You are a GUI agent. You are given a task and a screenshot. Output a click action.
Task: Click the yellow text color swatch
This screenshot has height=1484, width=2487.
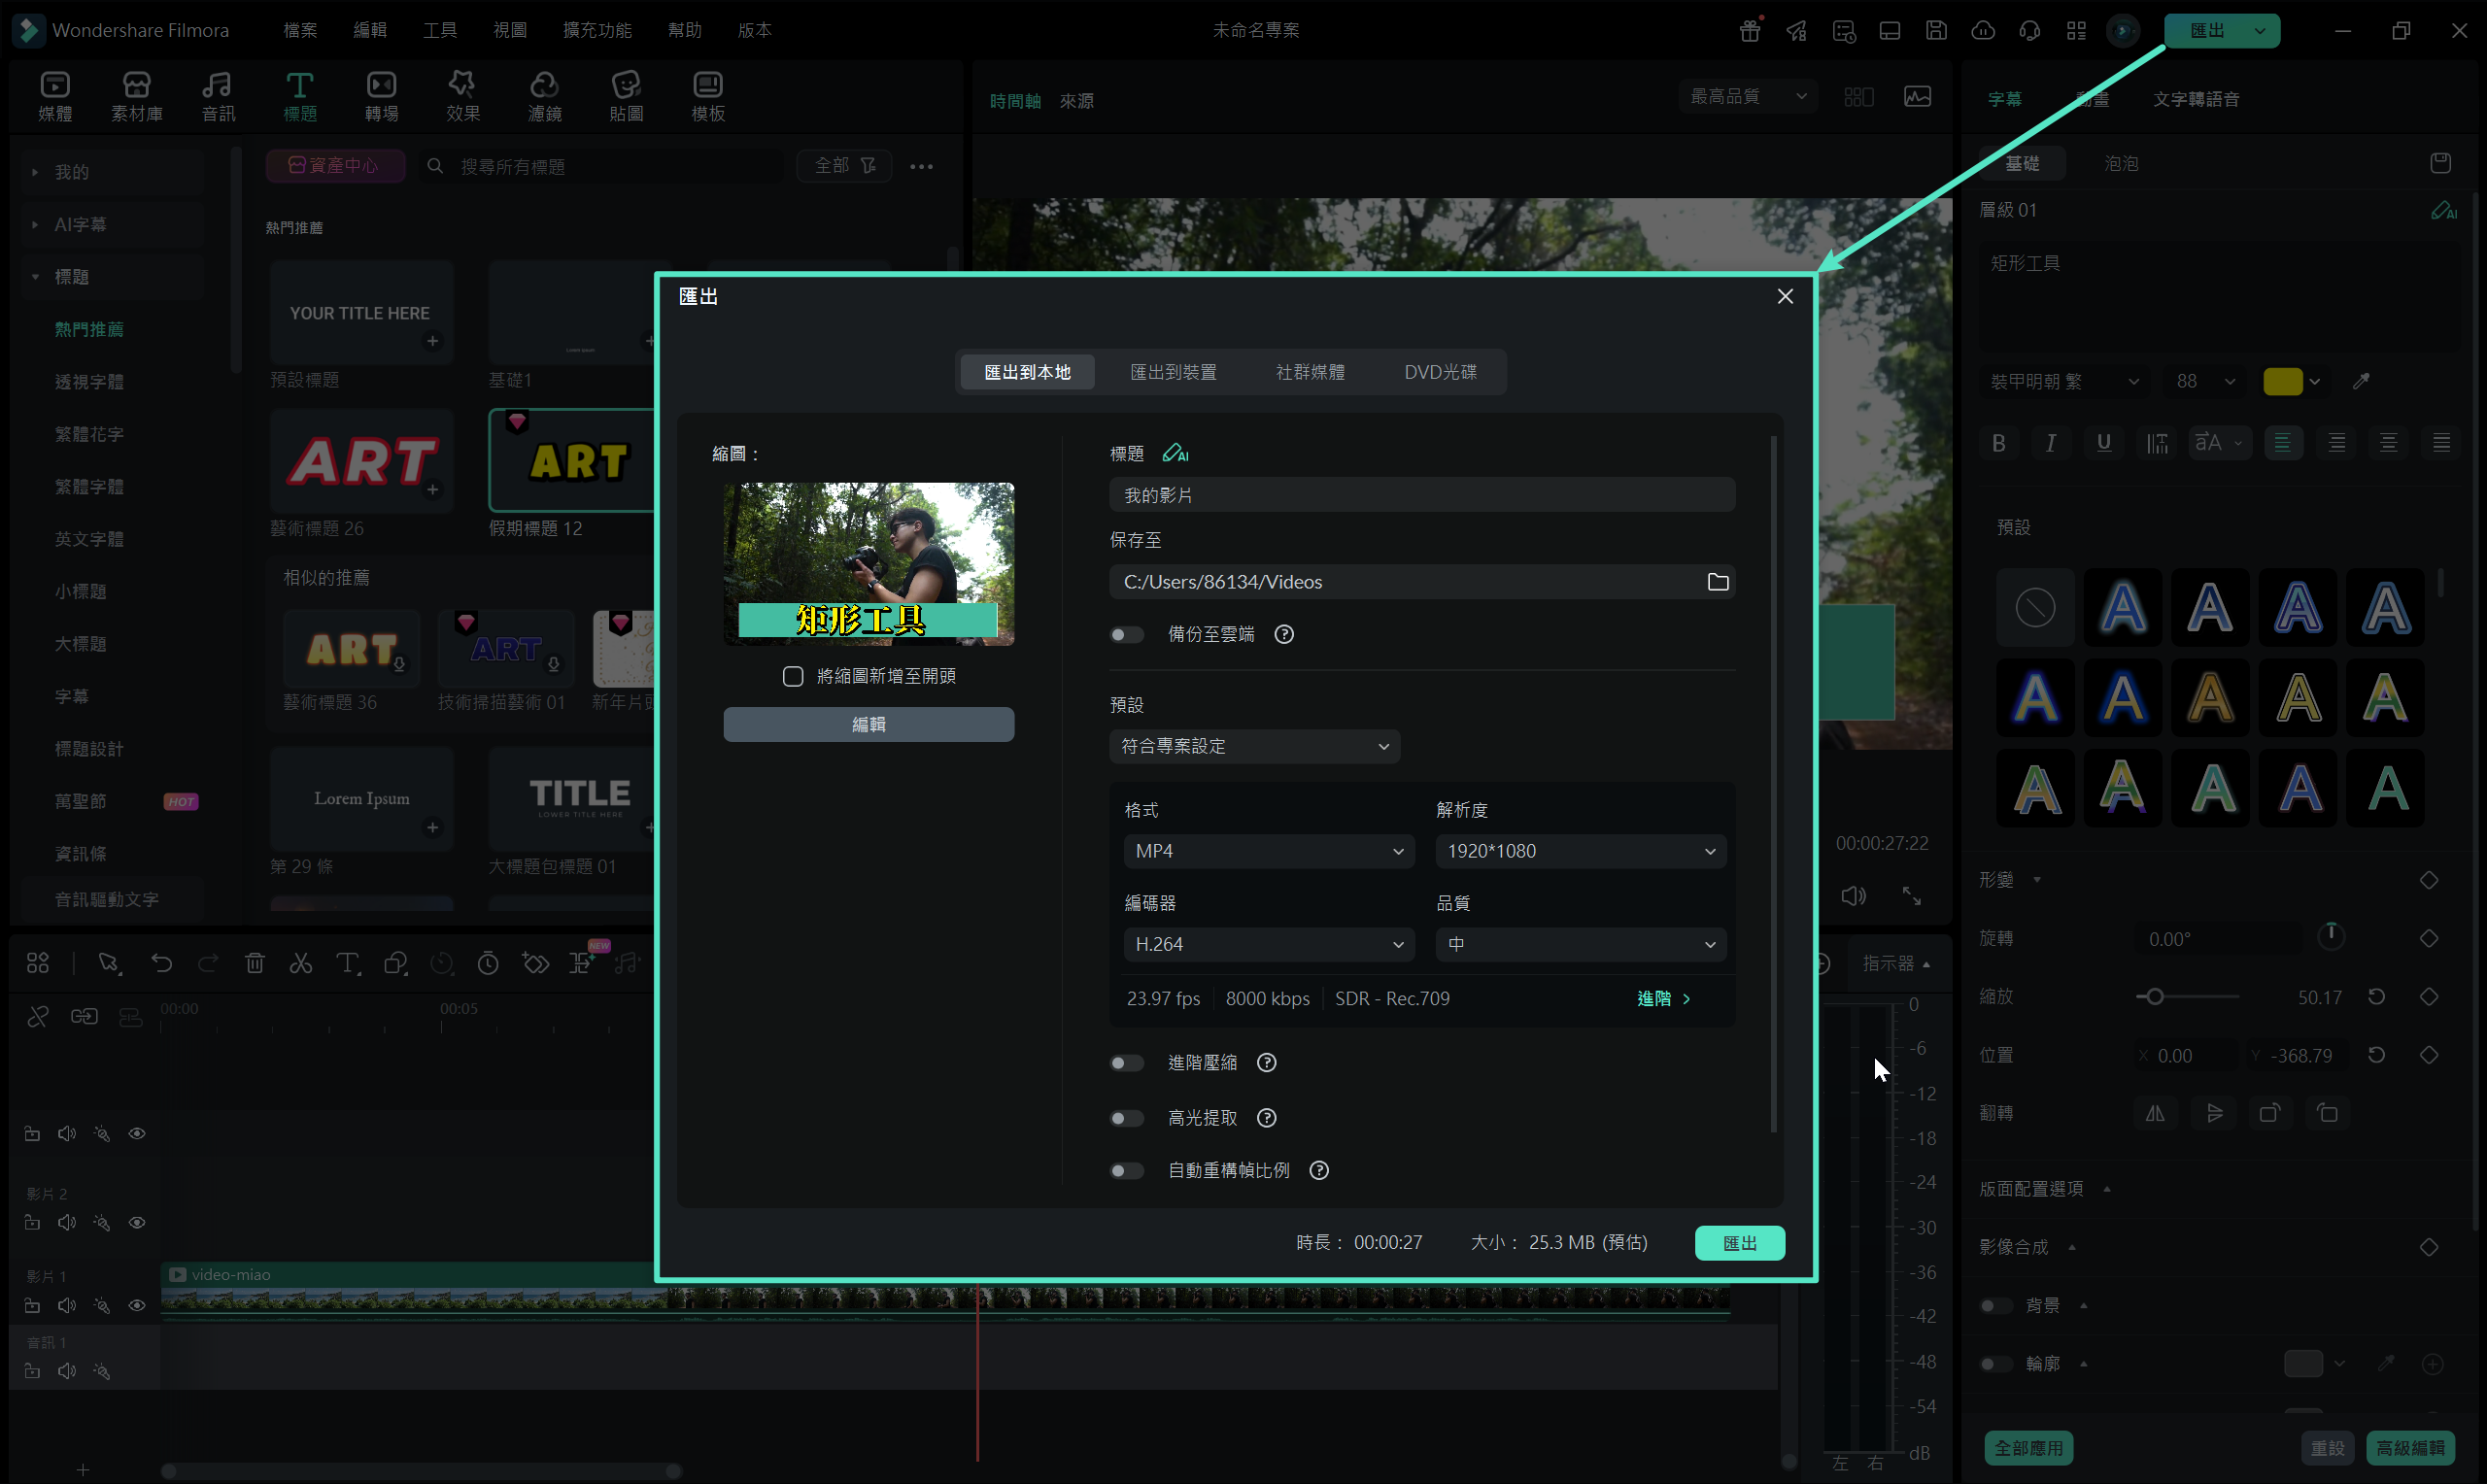(2282, 381)
